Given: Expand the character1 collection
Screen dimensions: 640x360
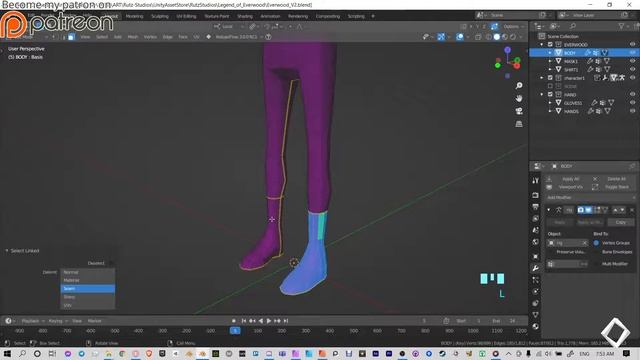Looking at the screenshot, I should click(x=542, y=78).
